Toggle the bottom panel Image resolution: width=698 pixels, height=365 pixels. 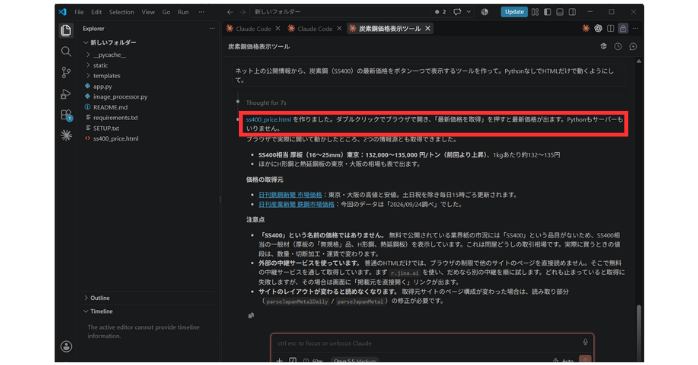[560, 12]
